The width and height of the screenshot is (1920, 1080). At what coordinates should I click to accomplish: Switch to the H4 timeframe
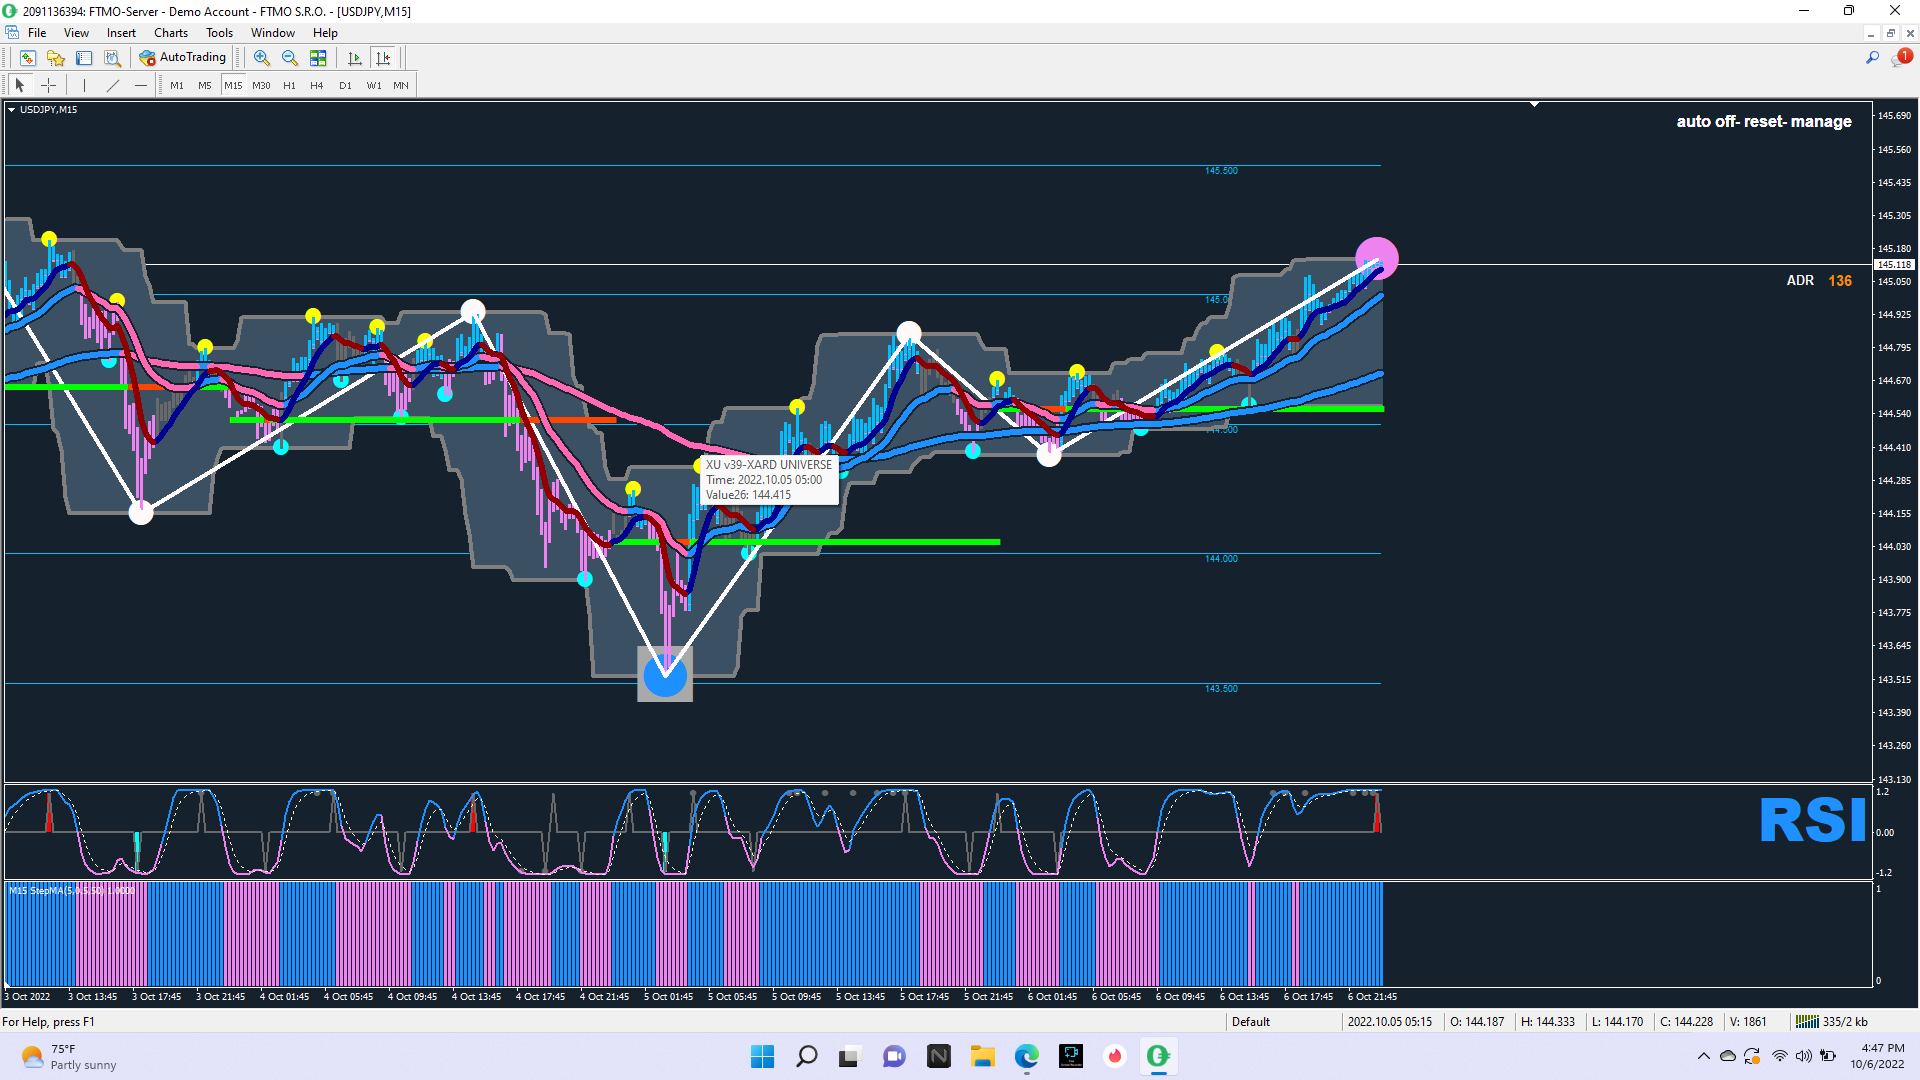[316, 85]
